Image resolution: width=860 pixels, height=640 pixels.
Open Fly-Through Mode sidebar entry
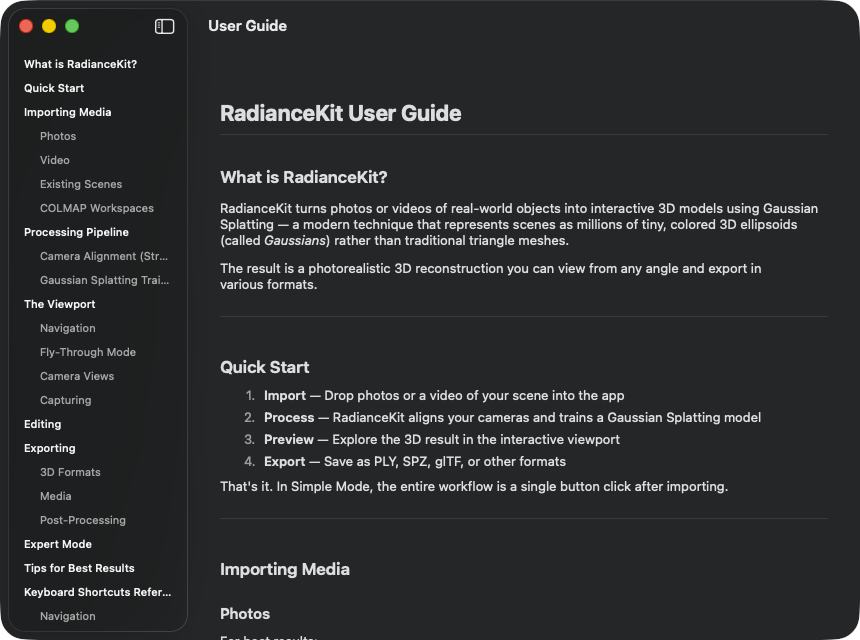tap(88, 352)
